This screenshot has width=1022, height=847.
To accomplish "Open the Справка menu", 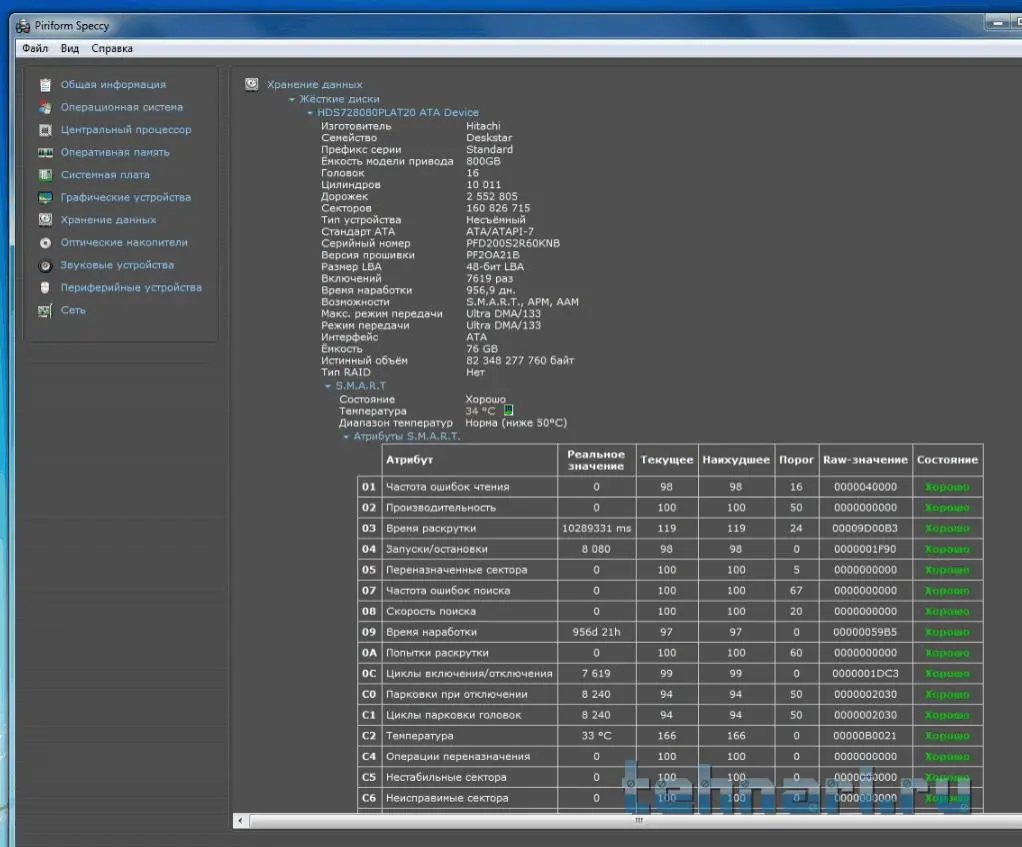I will coord(112,48).
